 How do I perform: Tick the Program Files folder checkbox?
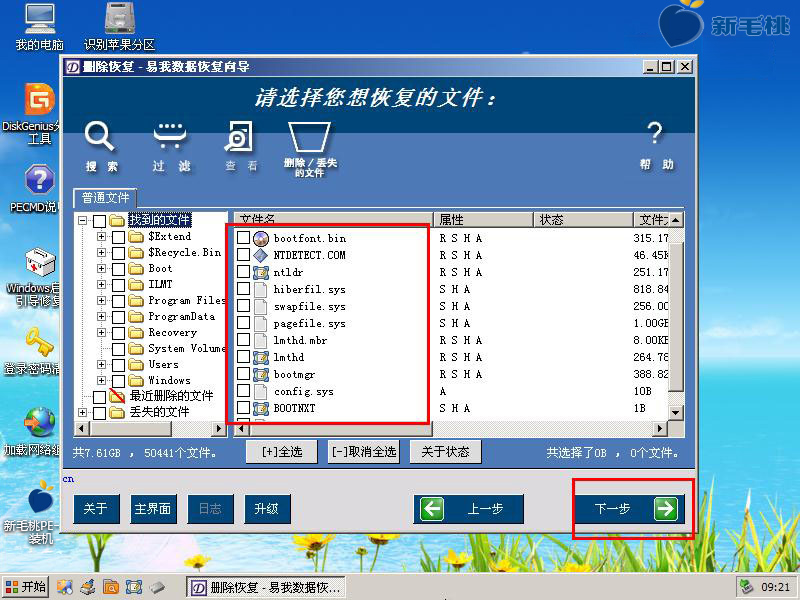(x=118, y=301)
